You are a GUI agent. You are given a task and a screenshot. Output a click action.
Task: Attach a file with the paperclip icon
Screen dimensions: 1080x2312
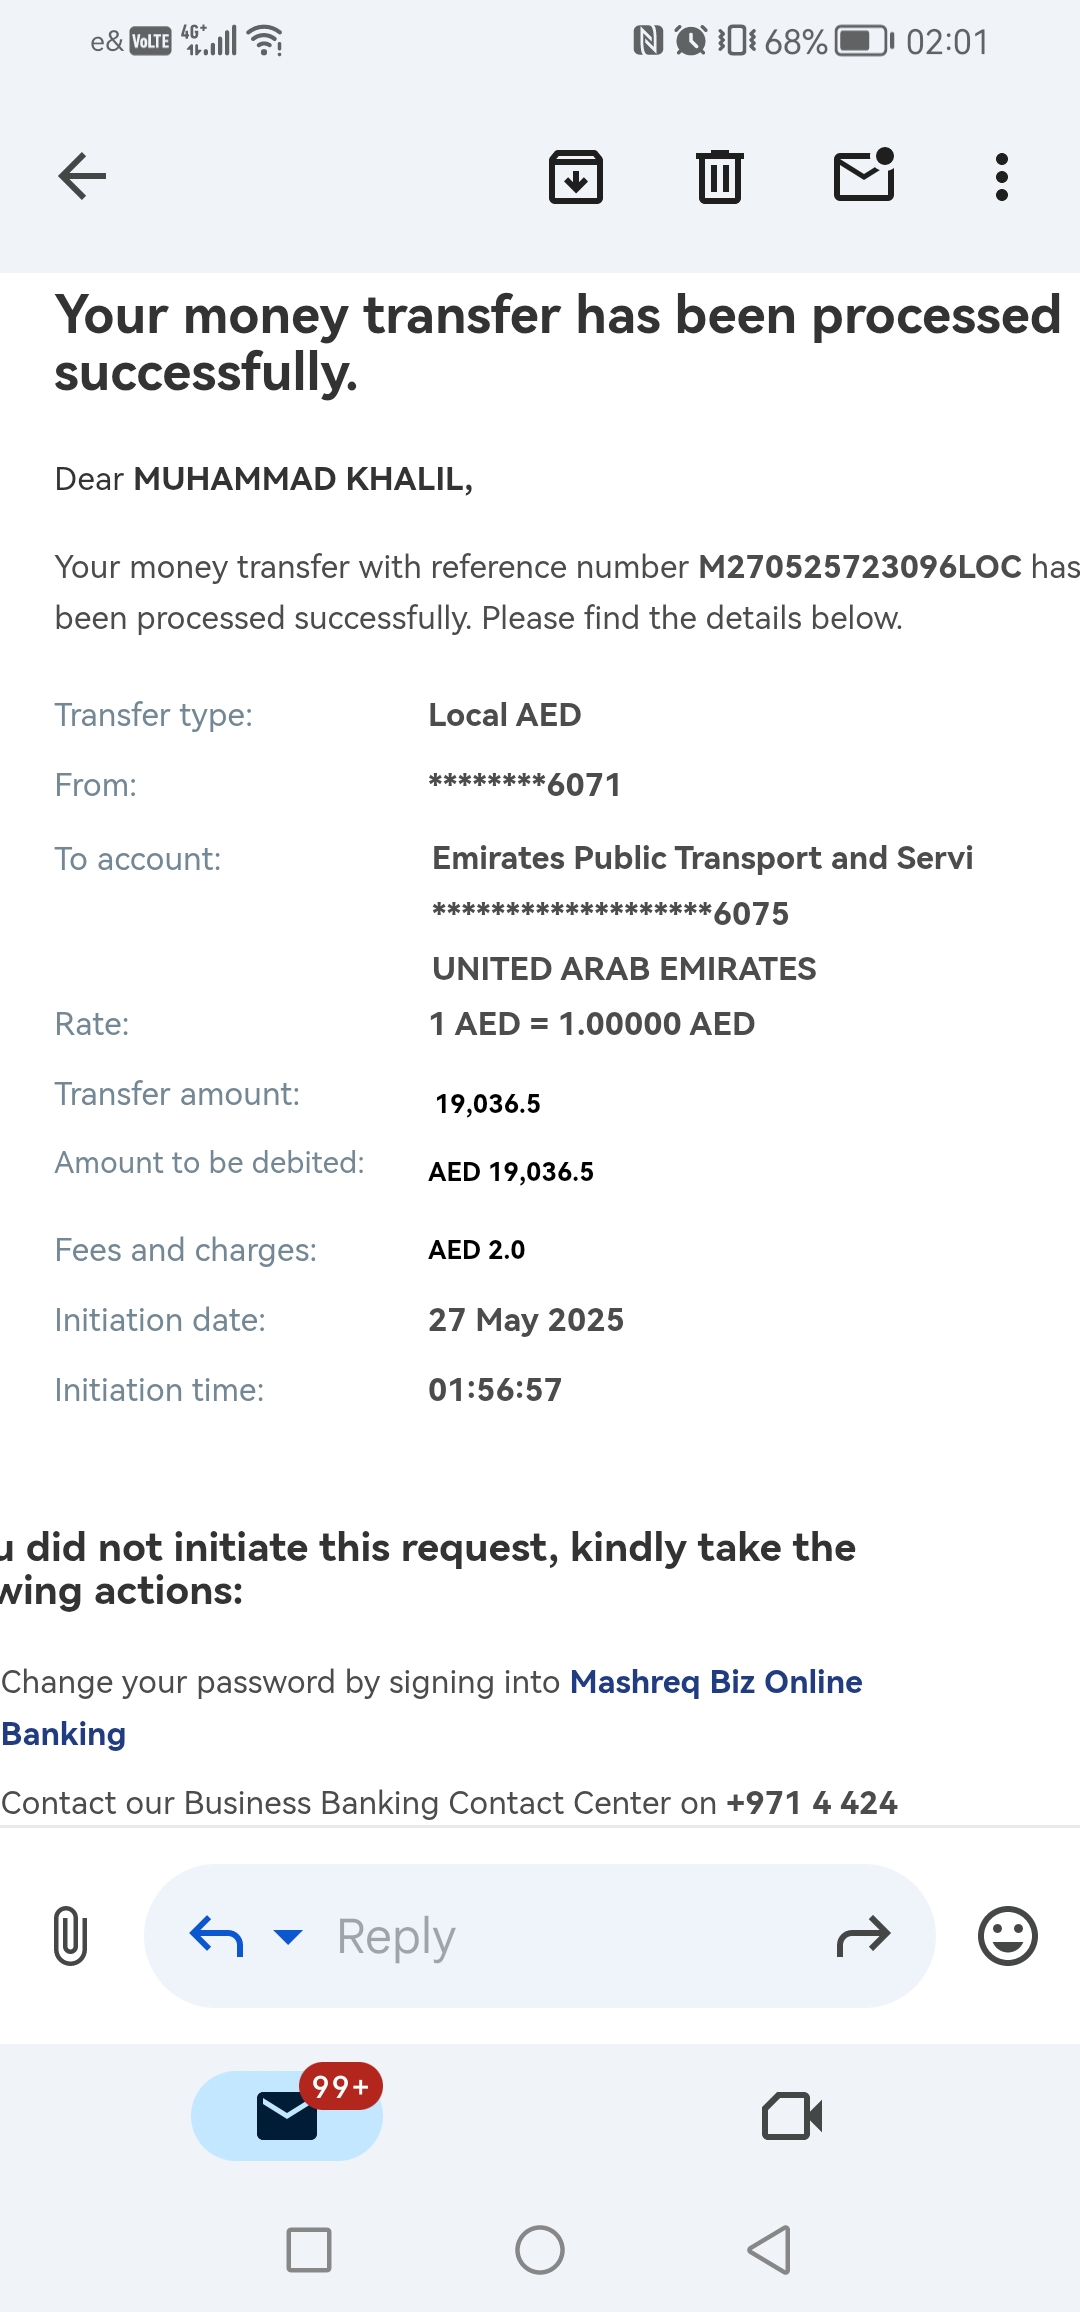70,1936
